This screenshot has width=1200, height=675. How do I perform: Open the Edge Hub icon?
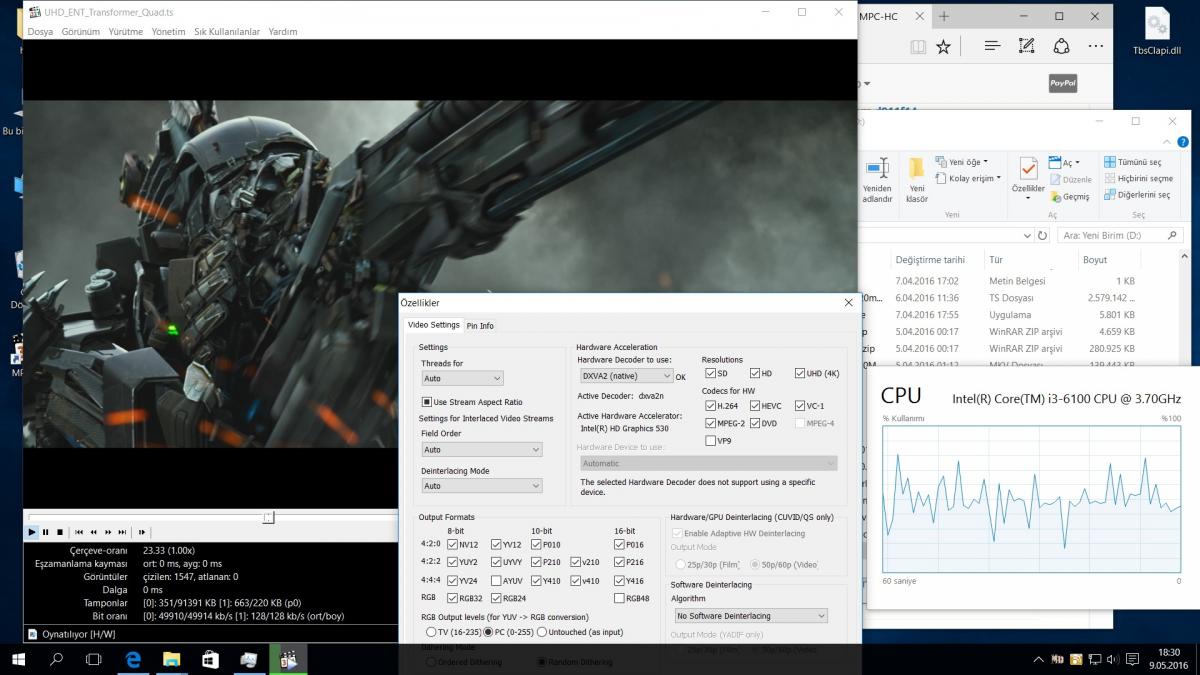click(x=992, y=47)
